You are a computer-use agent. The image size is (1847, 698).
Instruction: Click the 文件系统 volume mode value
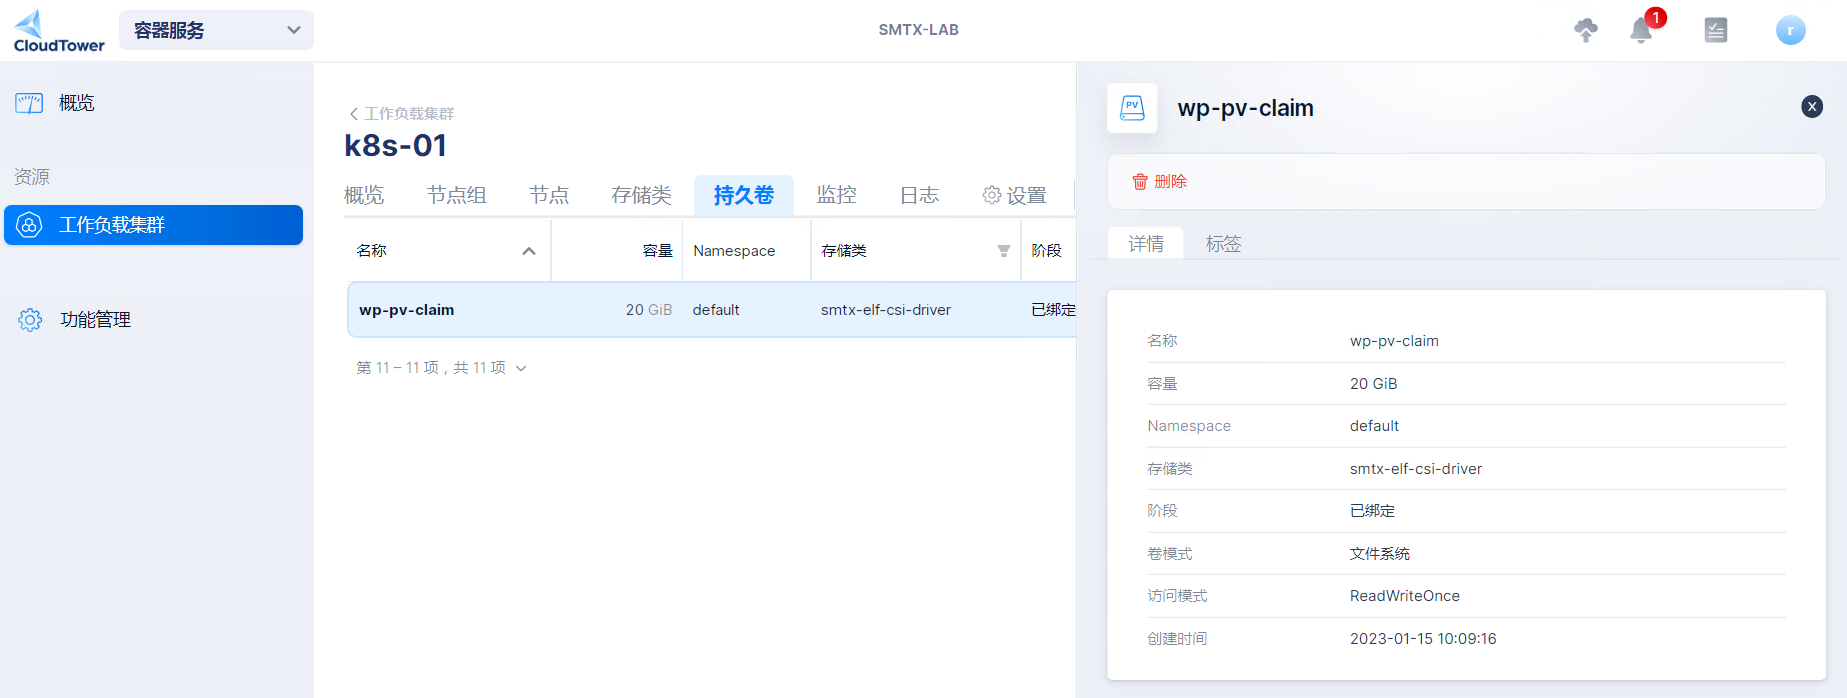tap(1380, 554)
